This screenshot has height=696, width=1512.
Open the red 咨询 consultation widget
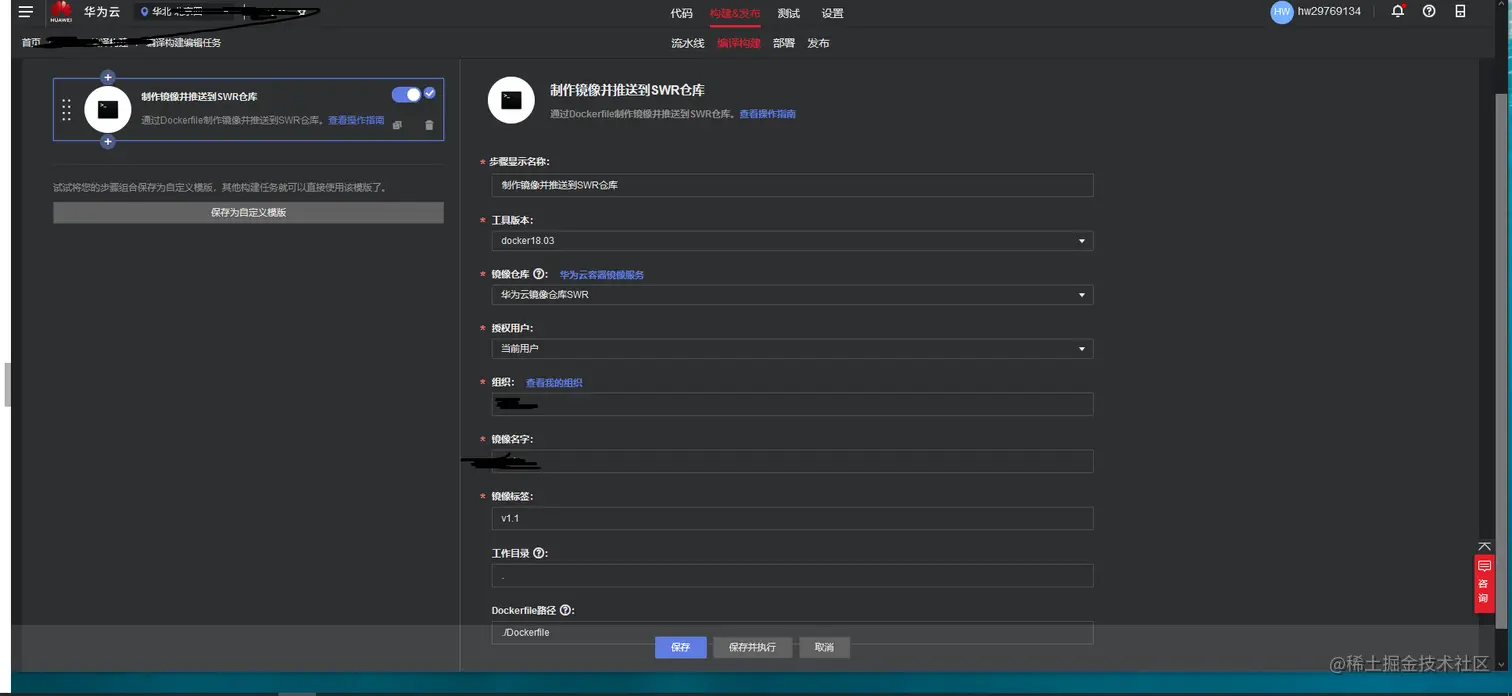coord(1484,584)
